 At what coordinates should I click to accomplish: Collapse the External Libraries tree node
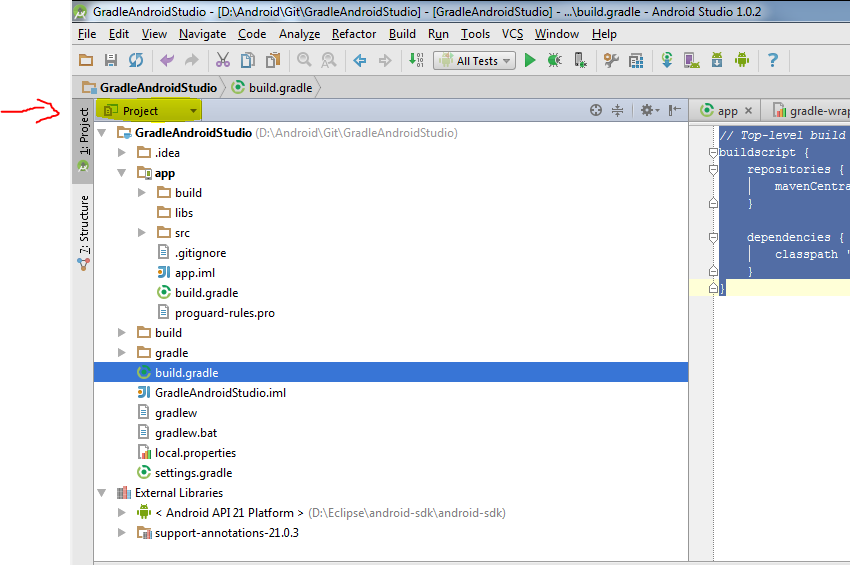click(102, 493)
